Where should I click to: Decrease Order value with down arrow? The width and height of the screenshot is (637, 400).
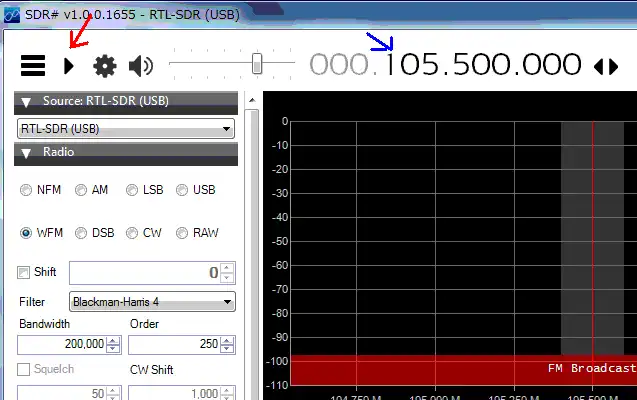tap(227, 349)
